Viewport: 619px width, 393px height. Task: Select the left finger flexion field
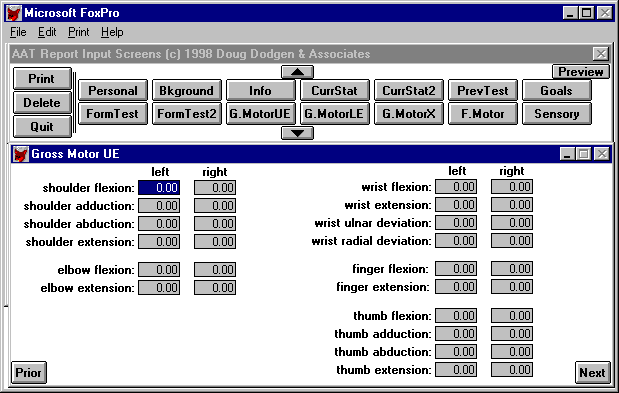(x=456, y=269)
